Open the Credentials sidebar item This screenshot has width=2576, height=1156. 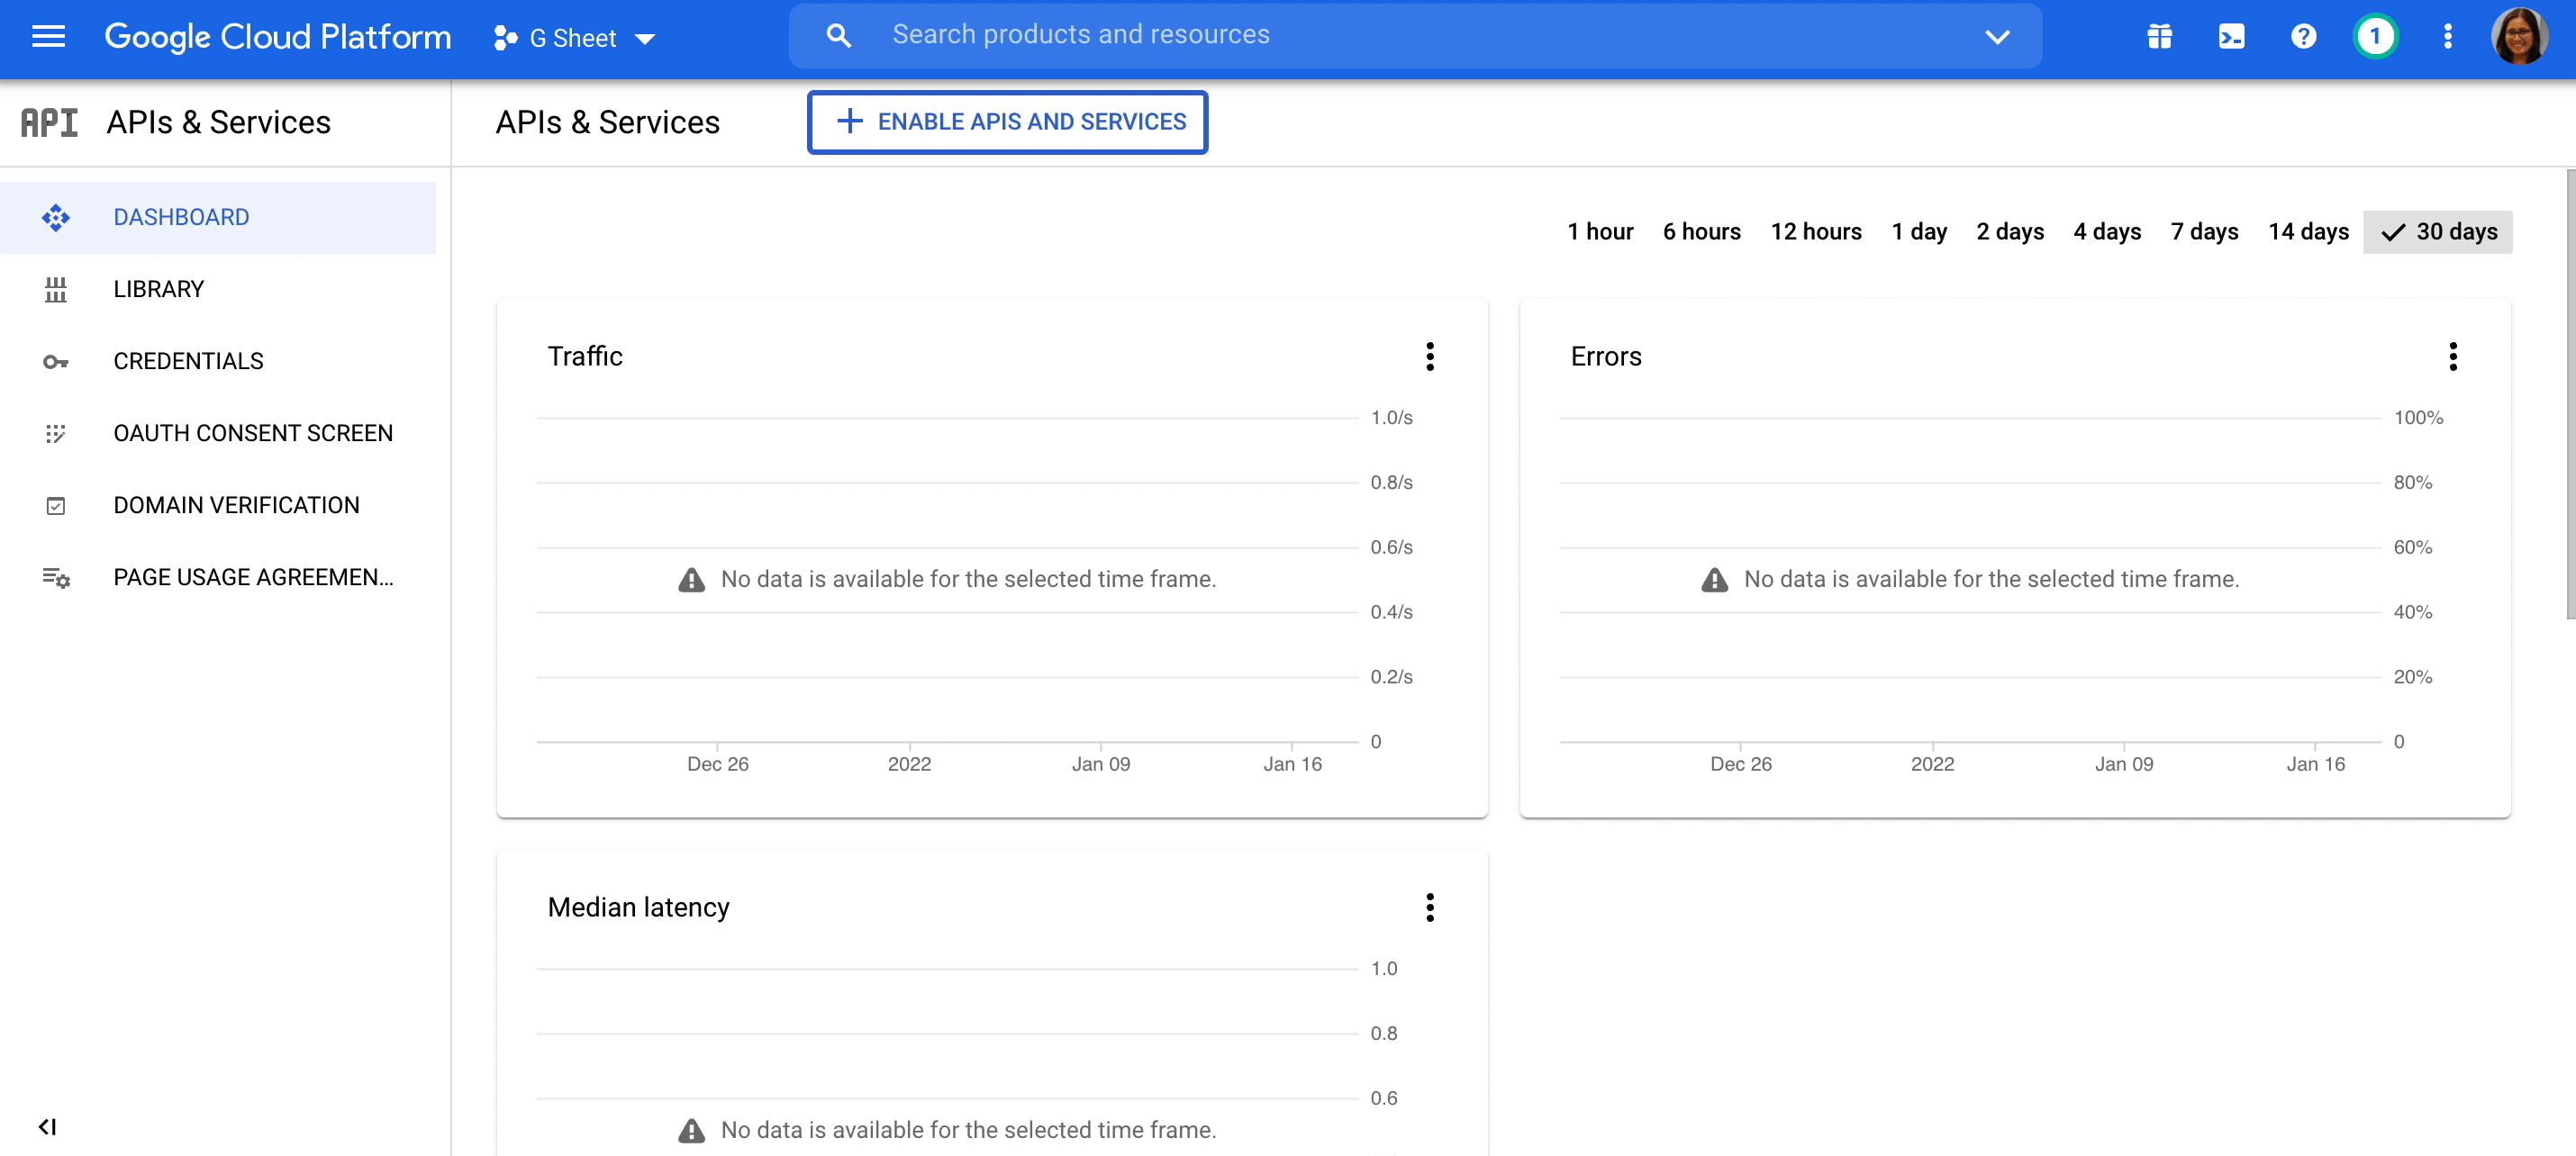coord(218,361)
